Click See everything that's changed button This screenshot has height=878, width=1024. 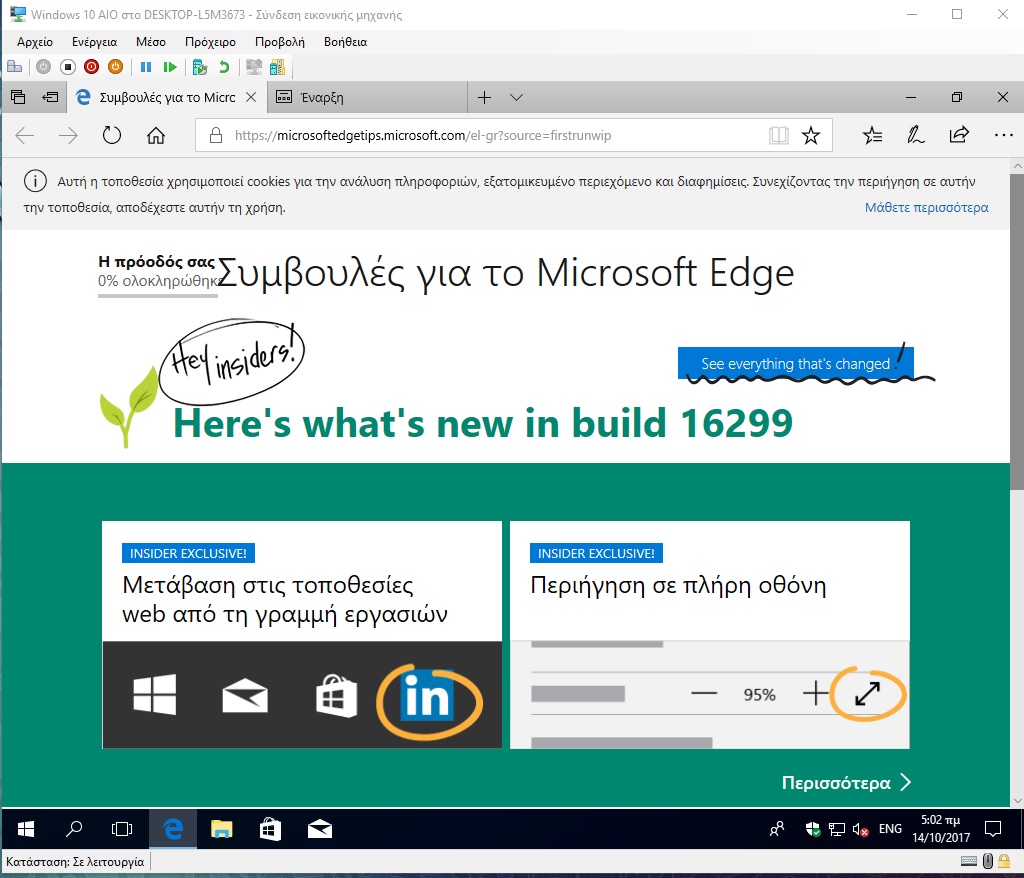pos(795,363)
